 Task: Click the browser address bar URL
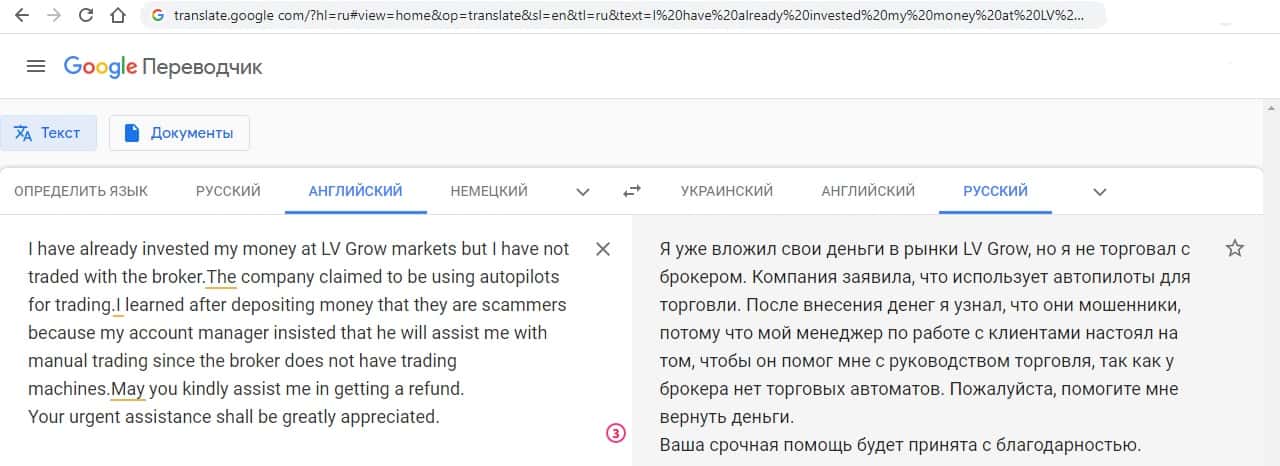(x=620, y=16)
